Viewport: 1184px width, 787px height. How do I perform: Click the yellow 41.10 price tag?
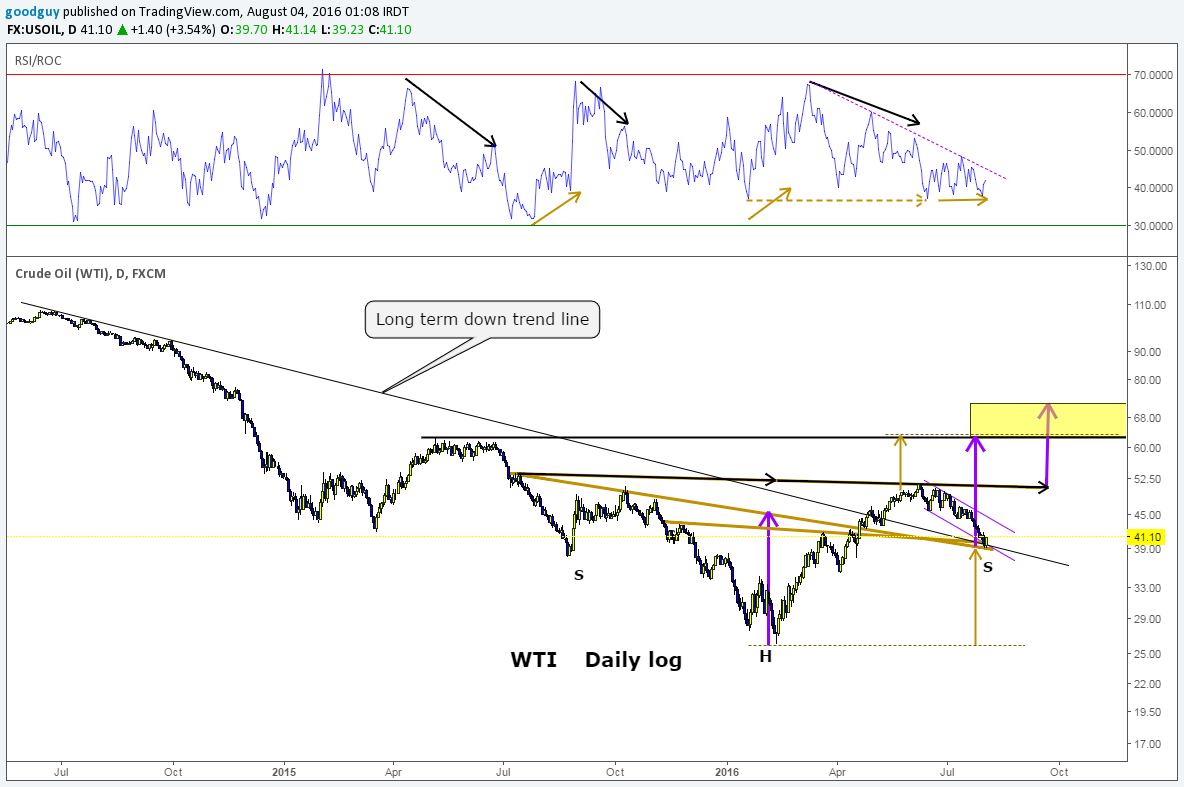coord(1146,537)
